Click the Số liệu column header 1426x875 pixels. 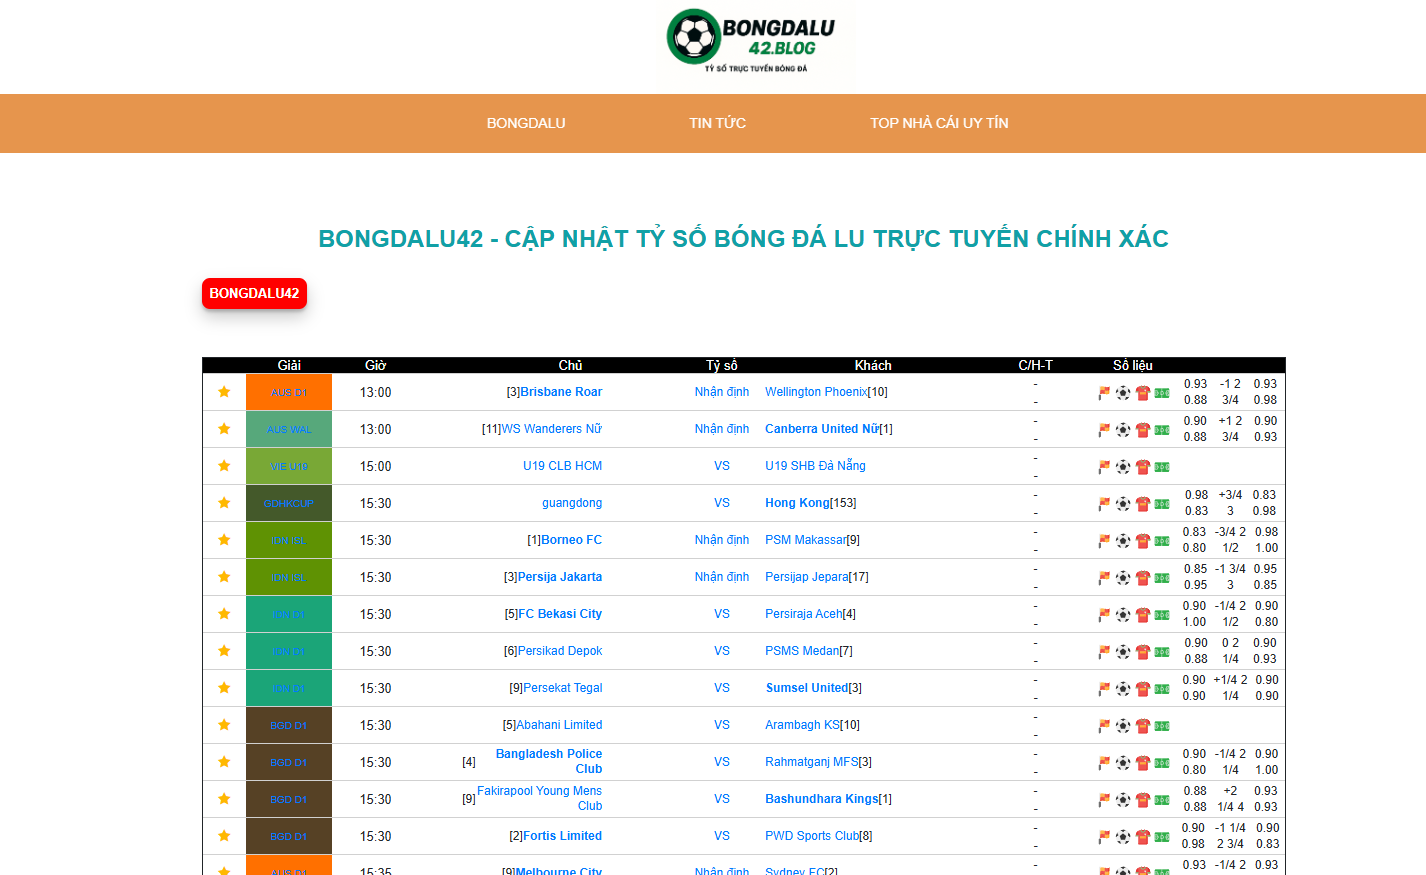pyautogui.click(x=1133, y=365)
